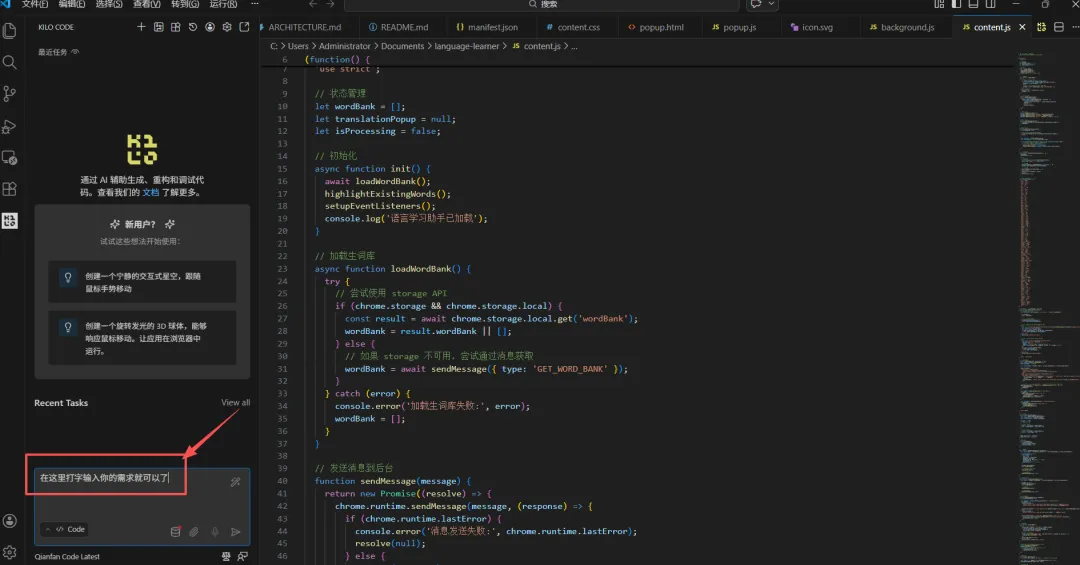Screen dimensions: 1080x565
Task: Split the editor with the layout icon
Action: [1059, 27]
